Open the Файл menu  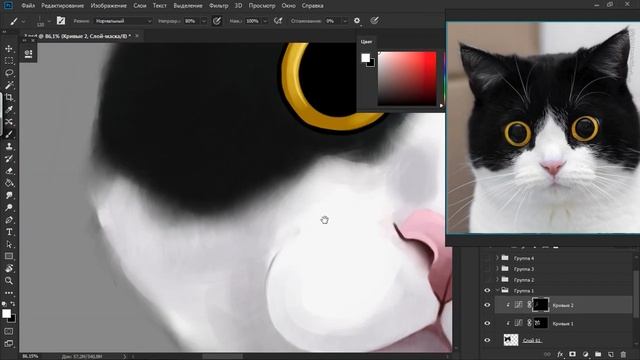pos(28,6)
